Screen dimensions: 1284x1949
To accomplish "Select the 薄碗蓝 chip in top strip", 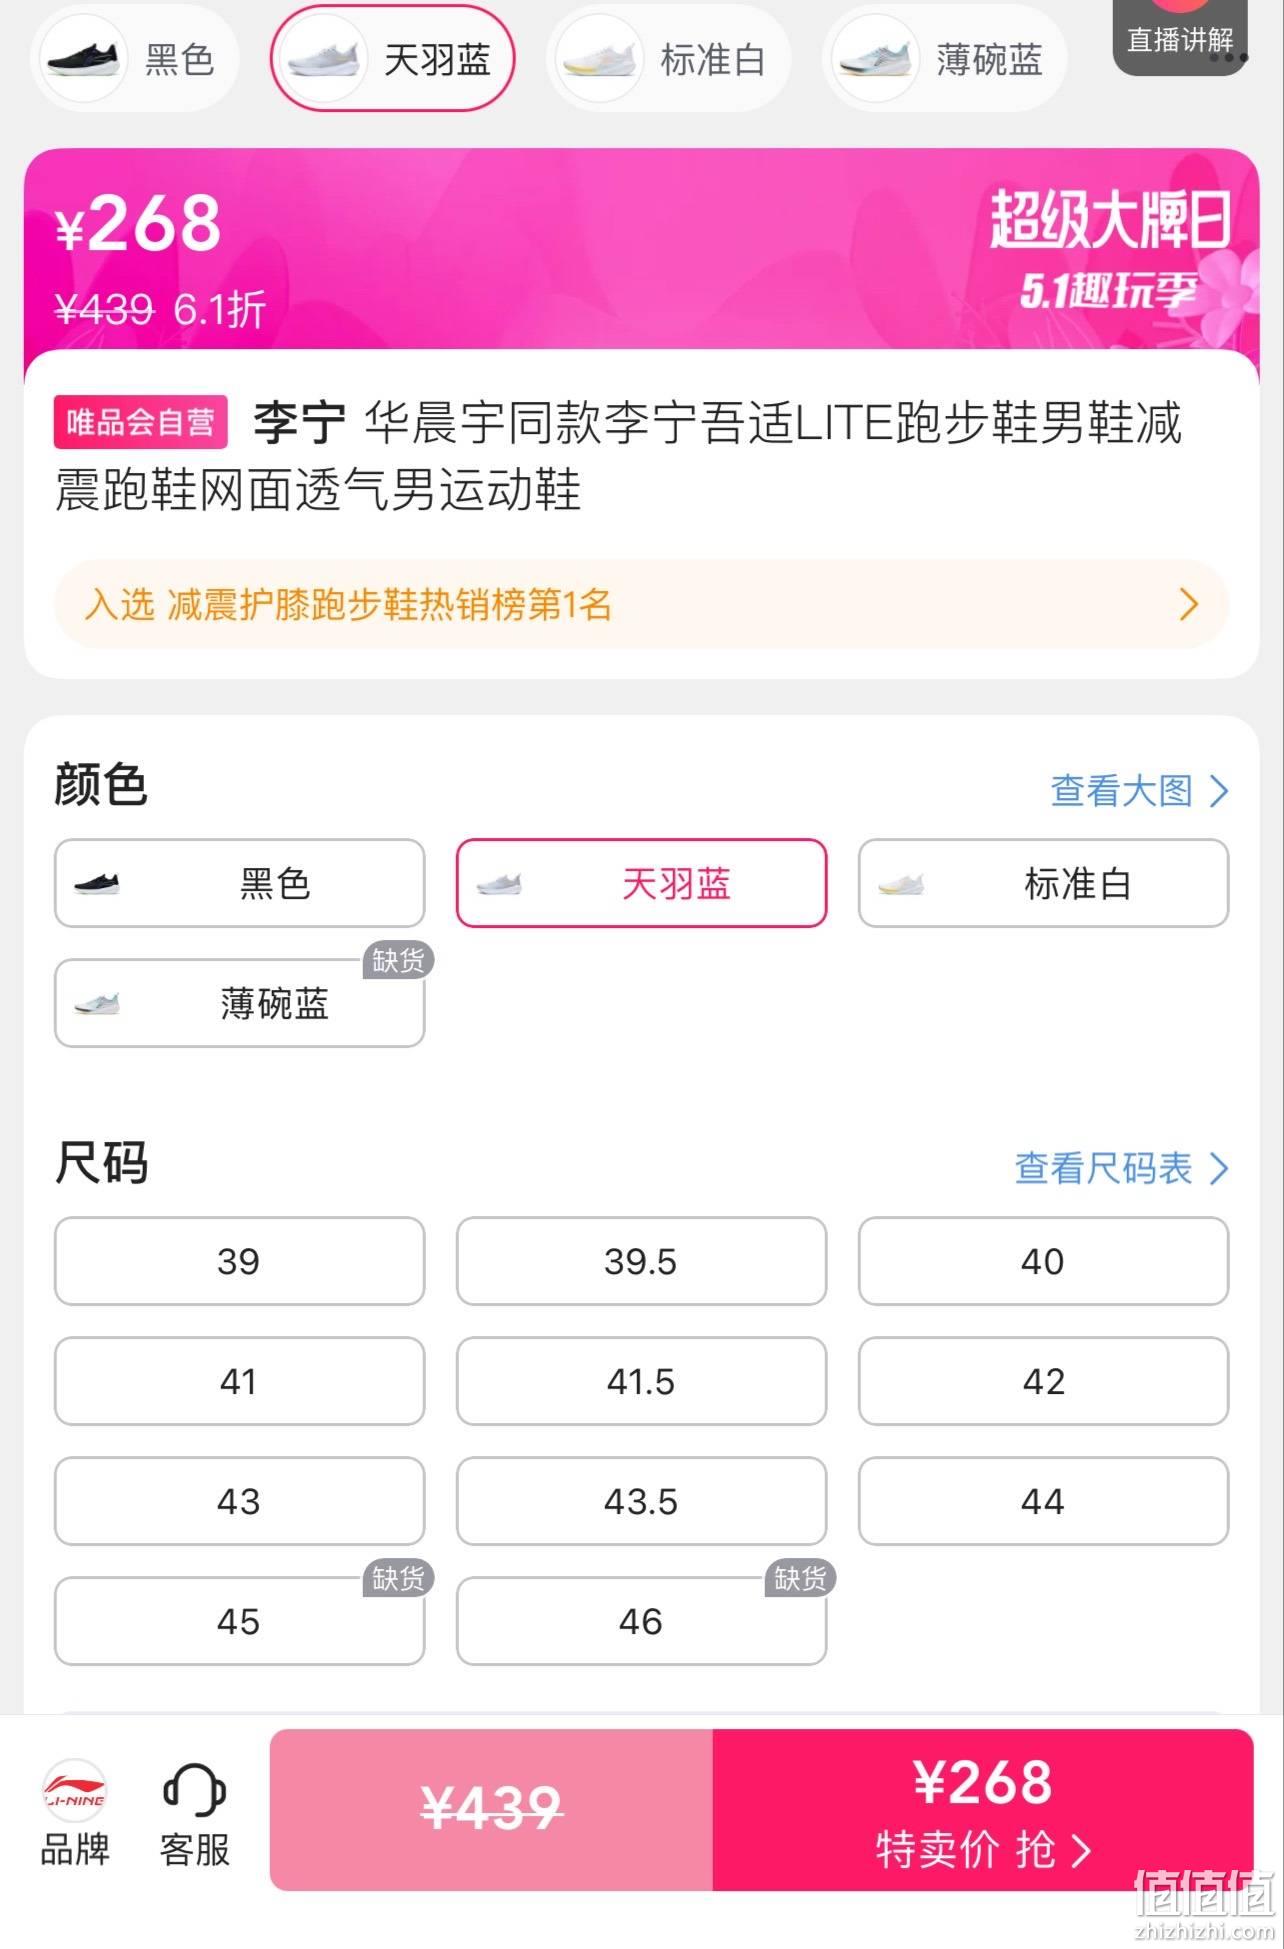I will pos(944,60).
